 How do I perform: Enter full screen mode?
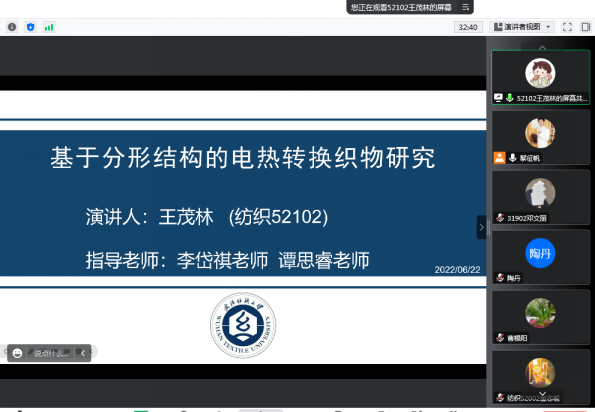point(567,27)
